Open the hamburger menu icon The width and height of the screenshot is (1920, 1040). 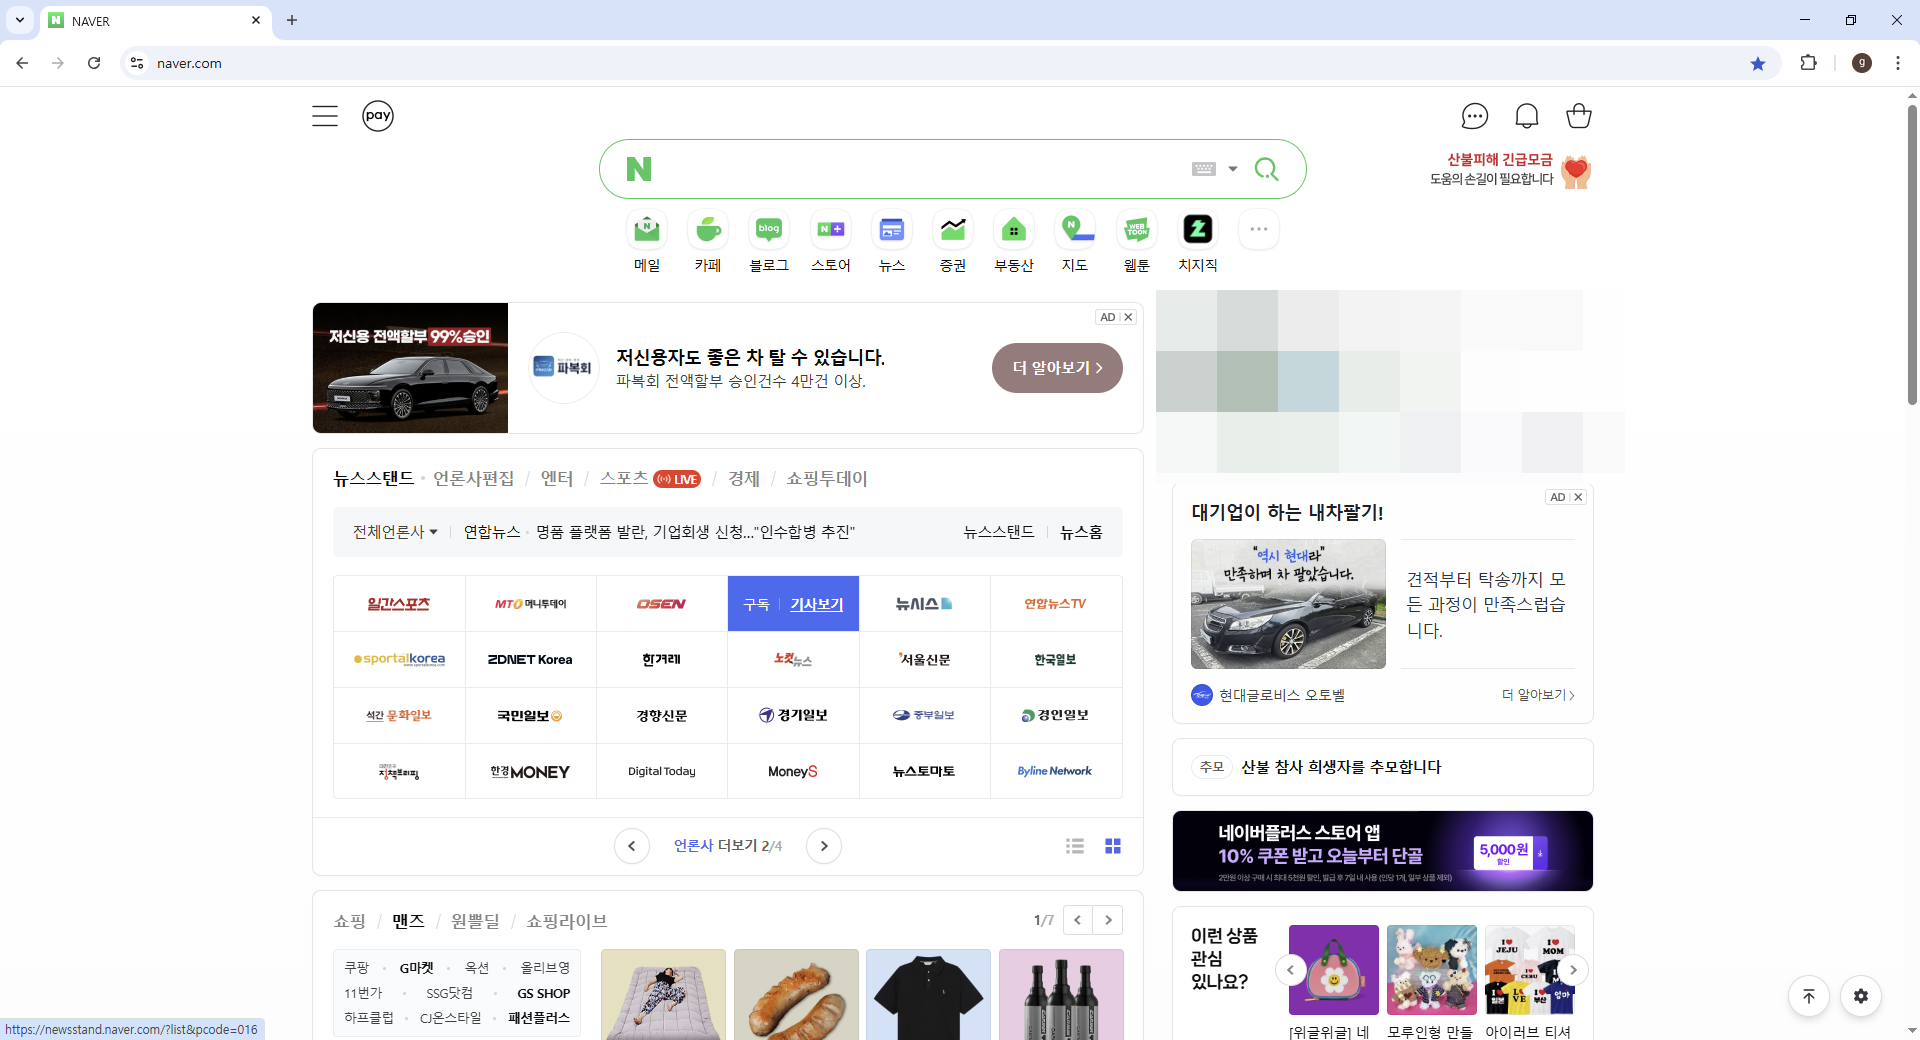click(x=325, y=116)
